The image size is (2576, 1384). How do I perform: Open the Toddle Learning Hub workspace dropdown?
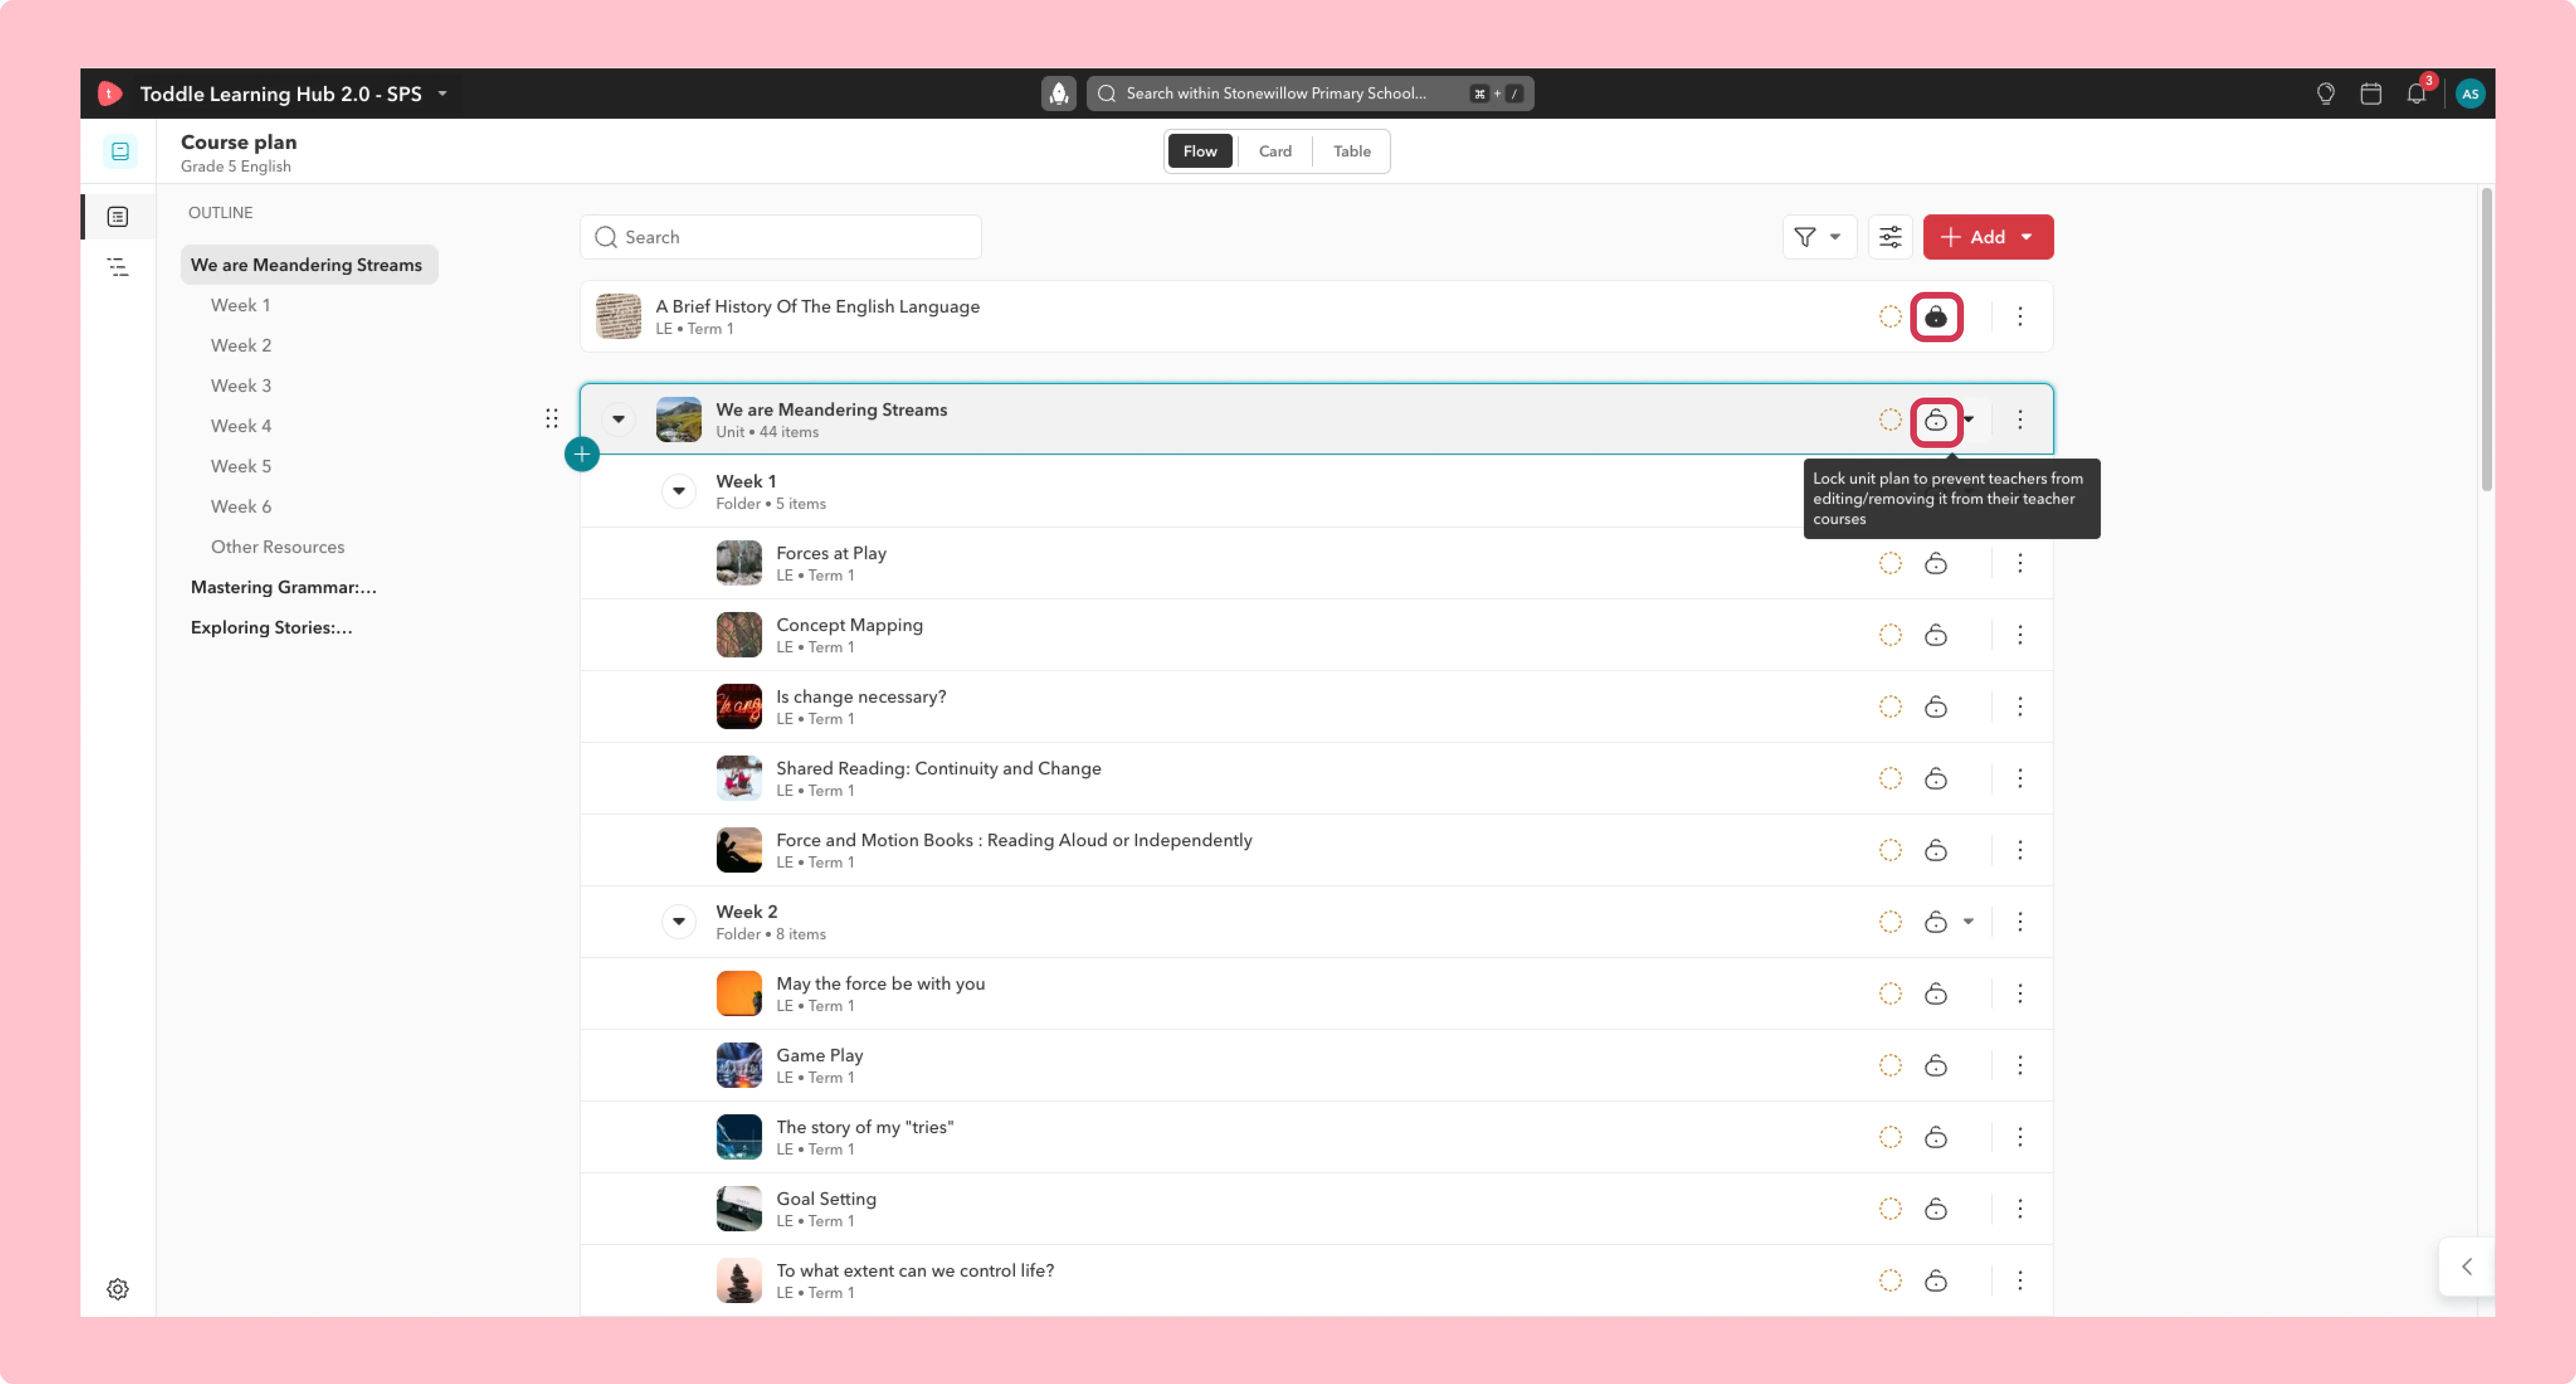442,94
